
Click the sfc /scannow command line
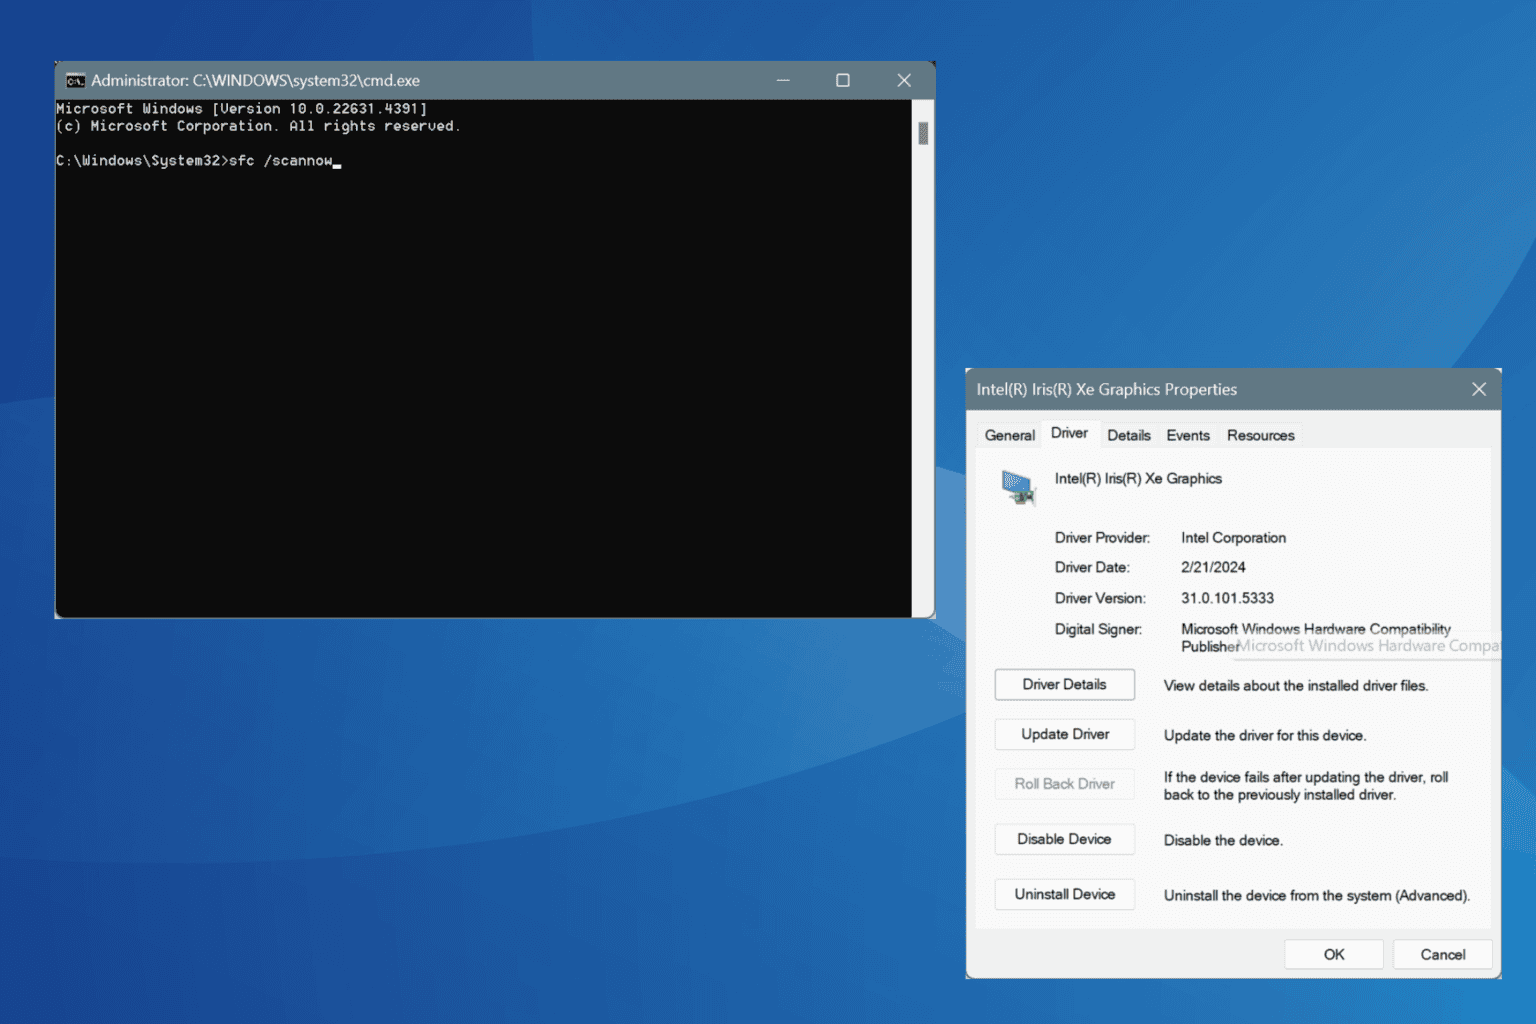pos(198,160)
